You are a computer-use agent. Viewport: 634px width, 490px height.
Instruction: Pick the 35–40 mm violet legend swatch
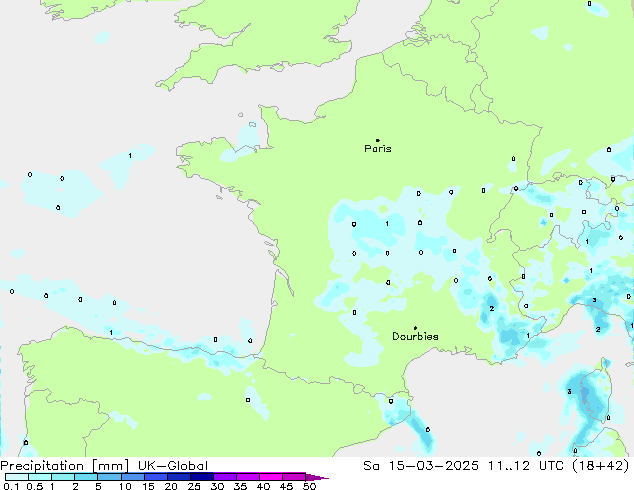click(x=247, y=477)
